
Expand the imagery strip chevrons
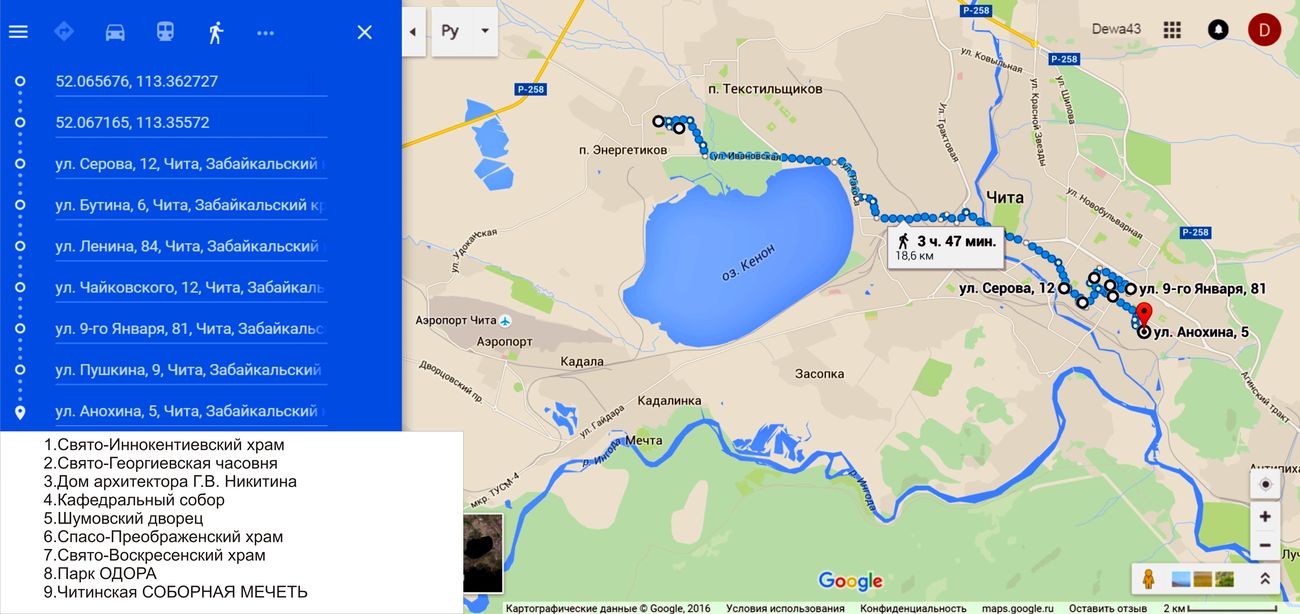[1265, 579]
